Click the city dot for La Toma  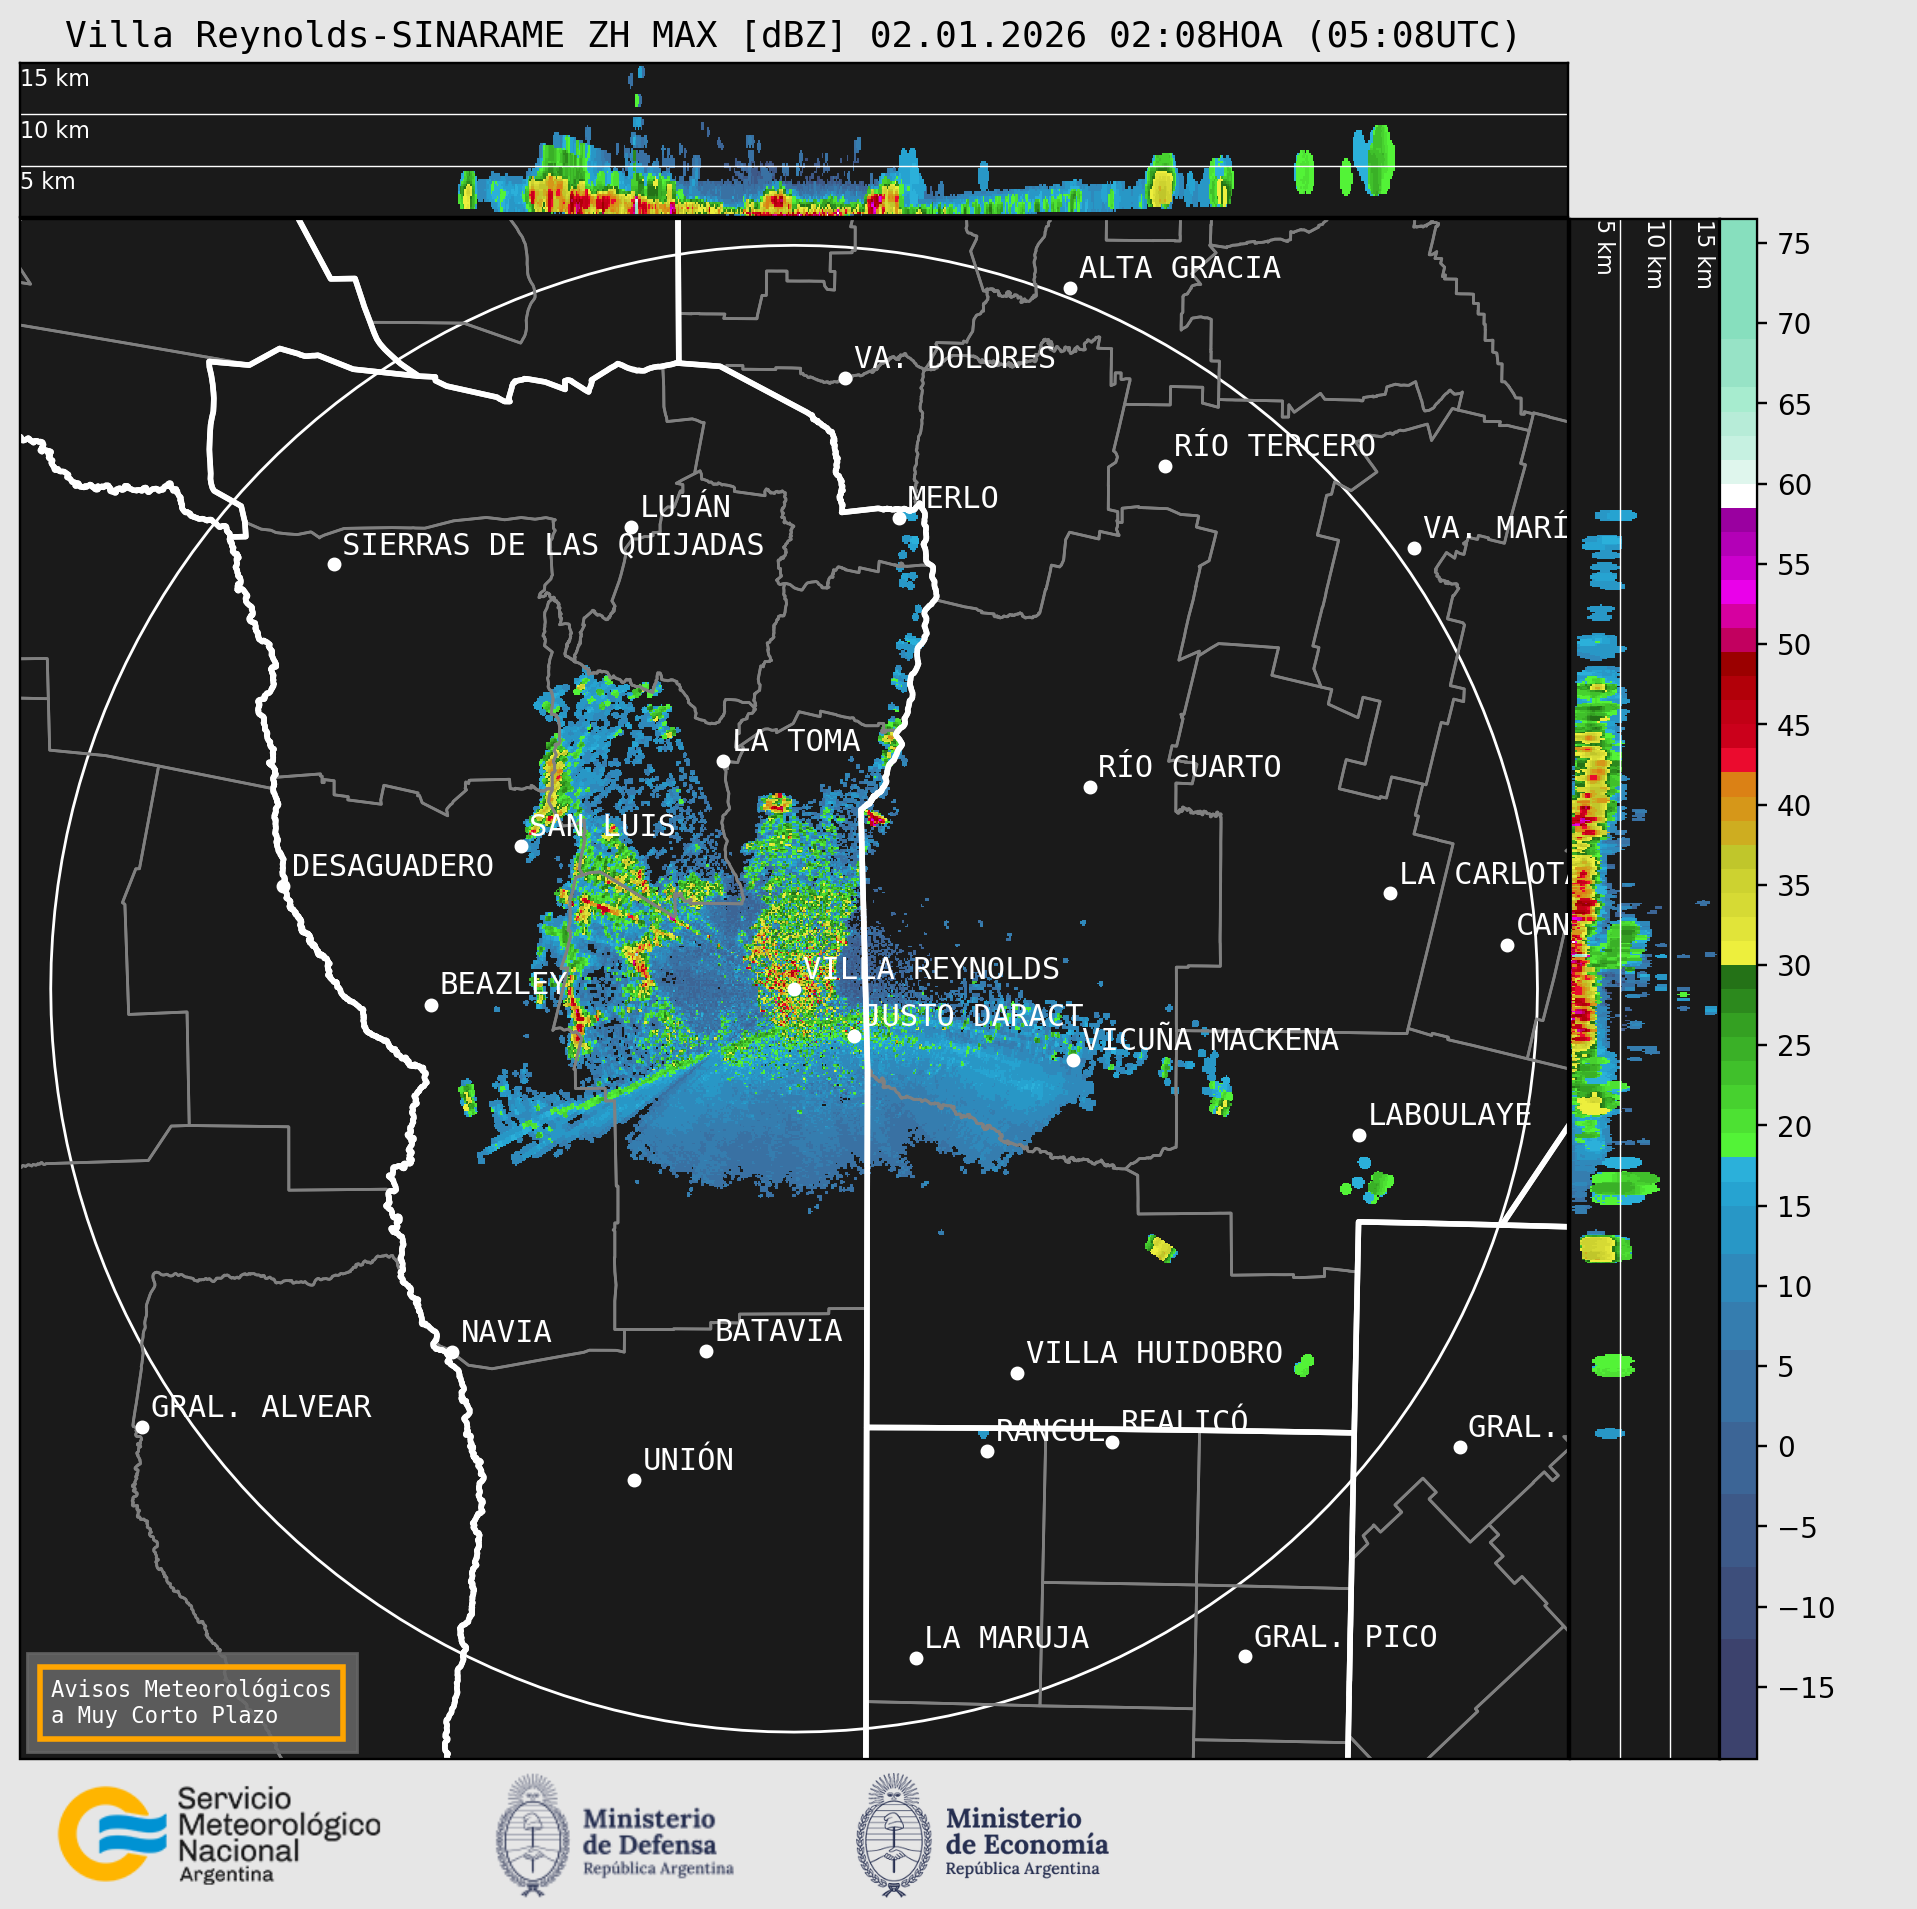(723, 761)
